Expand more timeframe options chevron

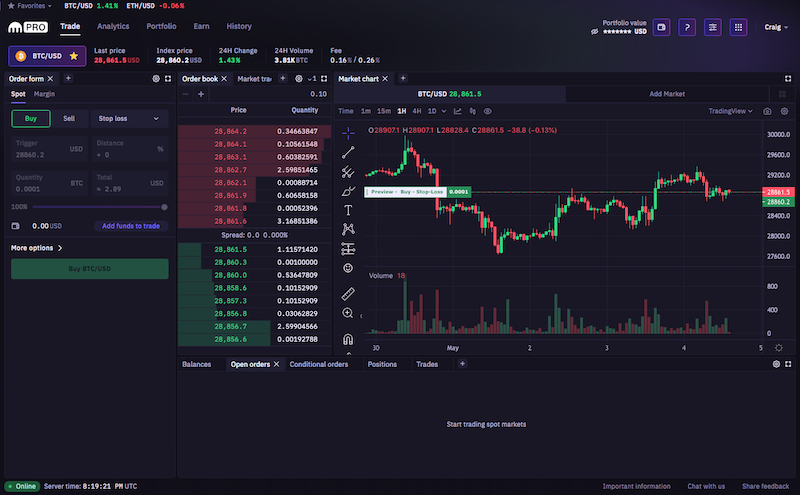click(444, 111)
